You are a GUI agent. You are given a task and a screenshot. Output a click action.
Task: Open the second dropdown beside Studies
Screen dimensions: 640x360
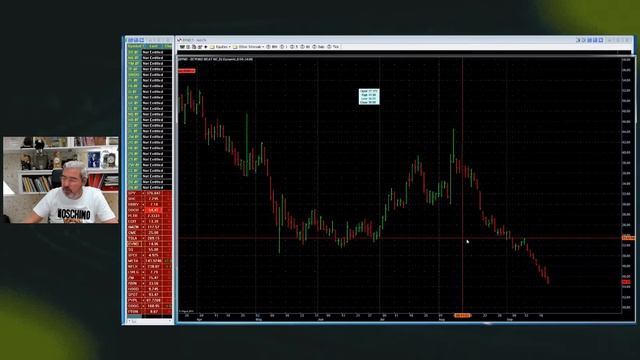pos(249,47)
